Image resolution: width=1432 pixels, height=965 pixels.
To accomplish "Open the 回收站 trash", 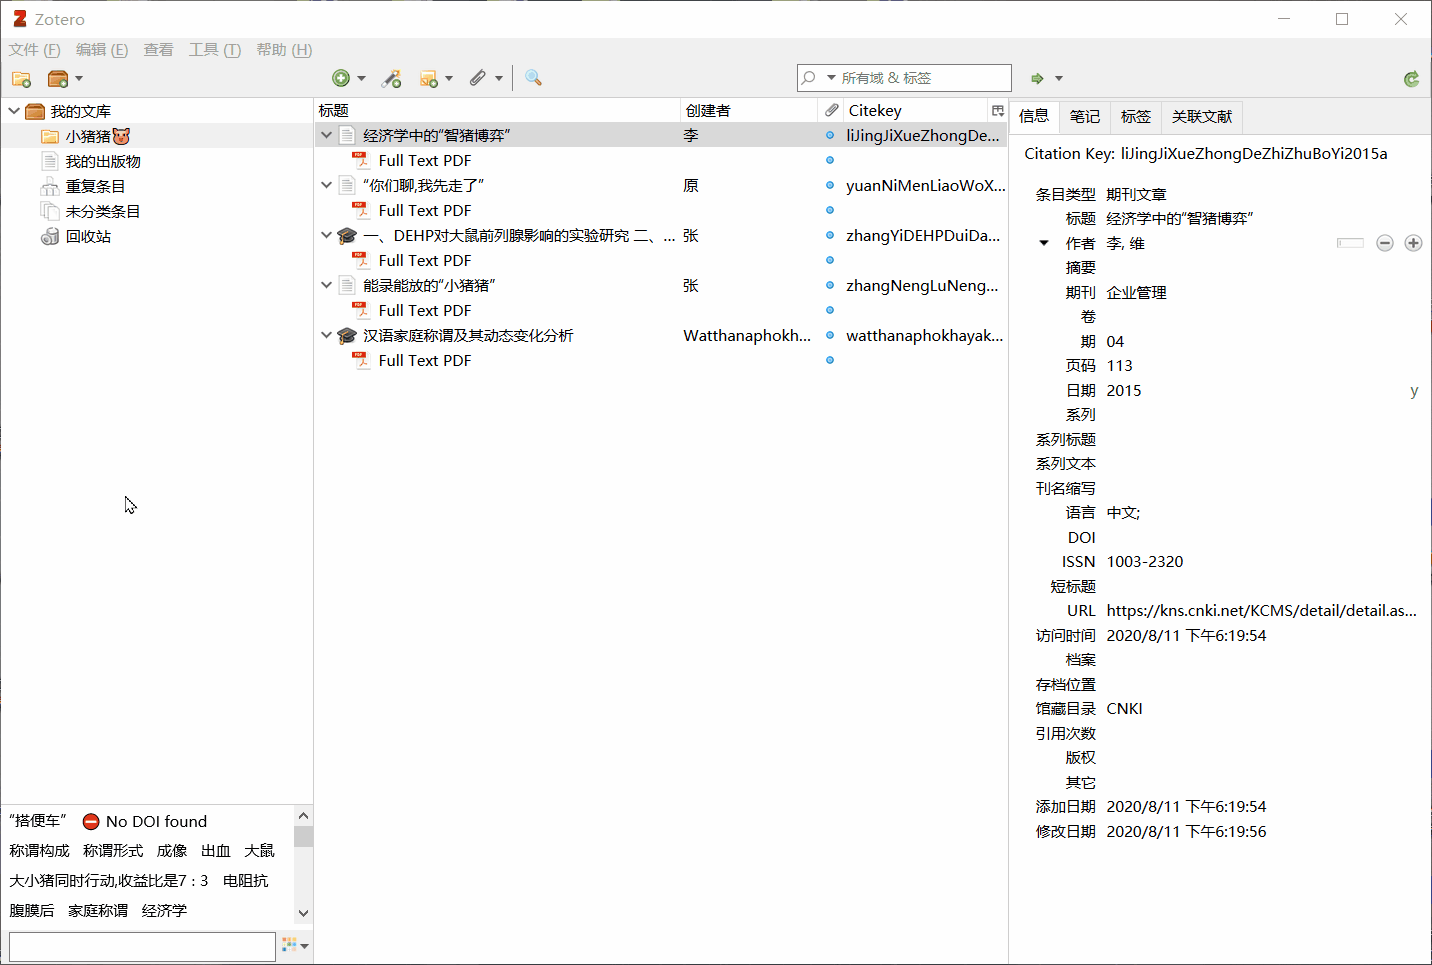I will pos(88,236).
